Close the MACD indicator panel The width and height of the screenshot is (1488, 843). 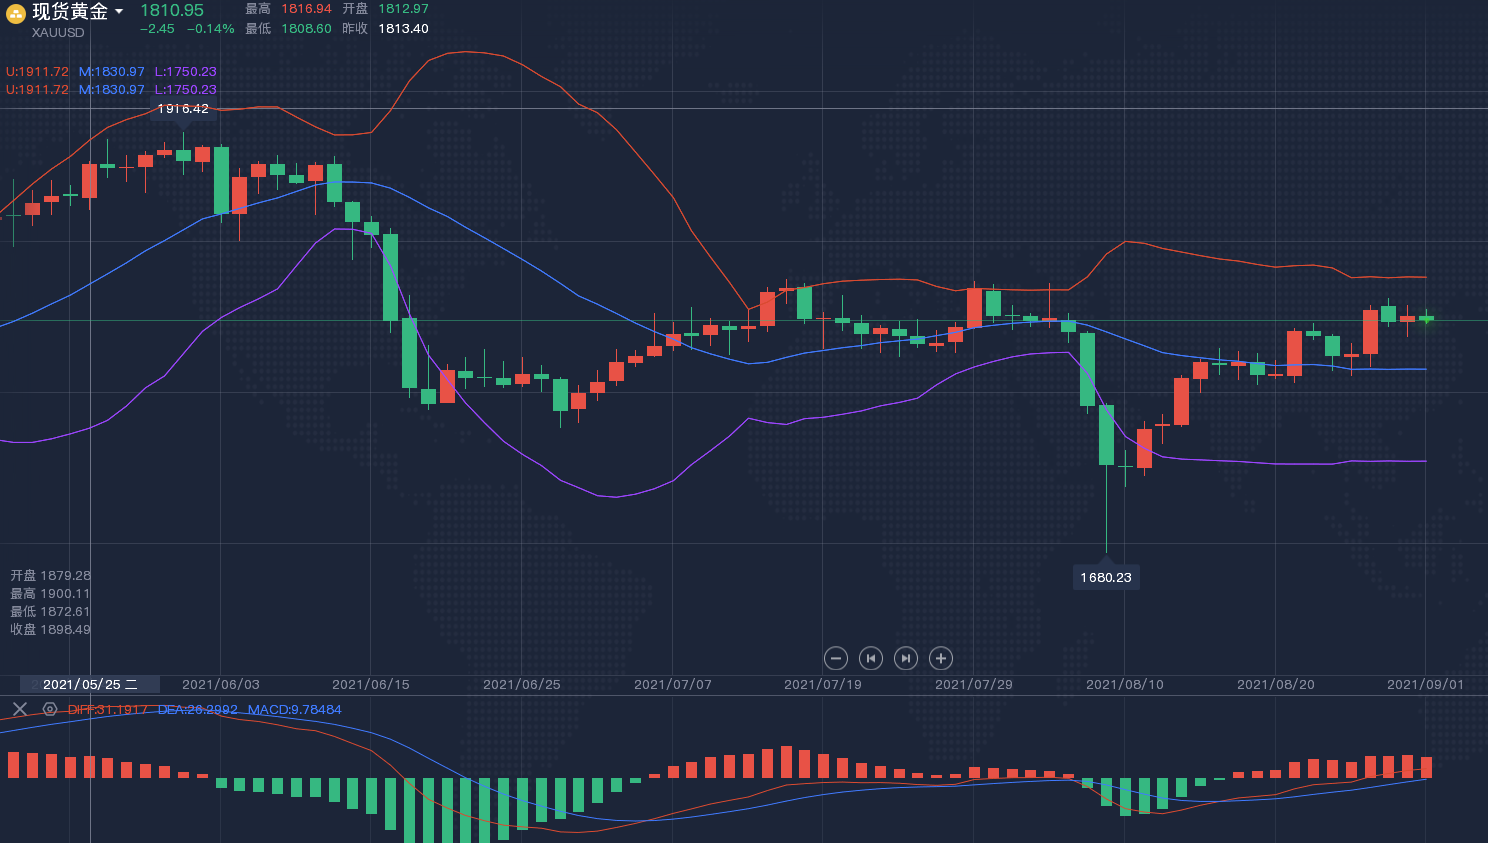(x=19, y=709)
